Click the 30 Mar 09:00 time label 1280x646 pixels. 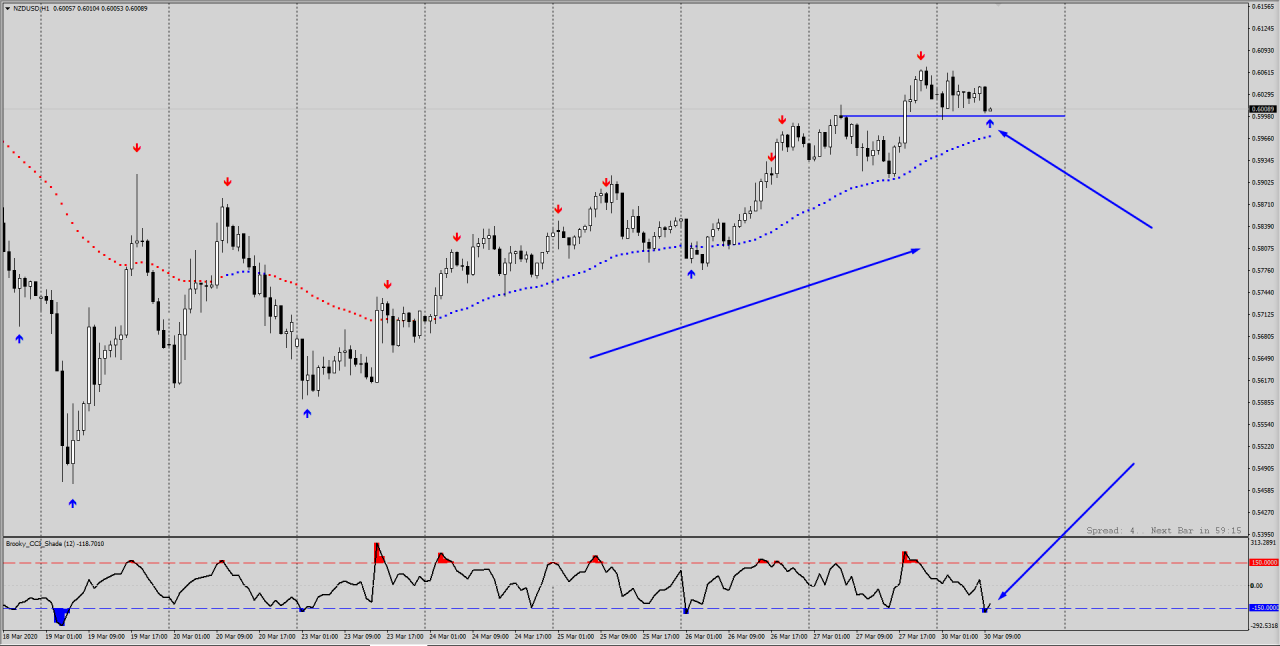[1004, 636]
